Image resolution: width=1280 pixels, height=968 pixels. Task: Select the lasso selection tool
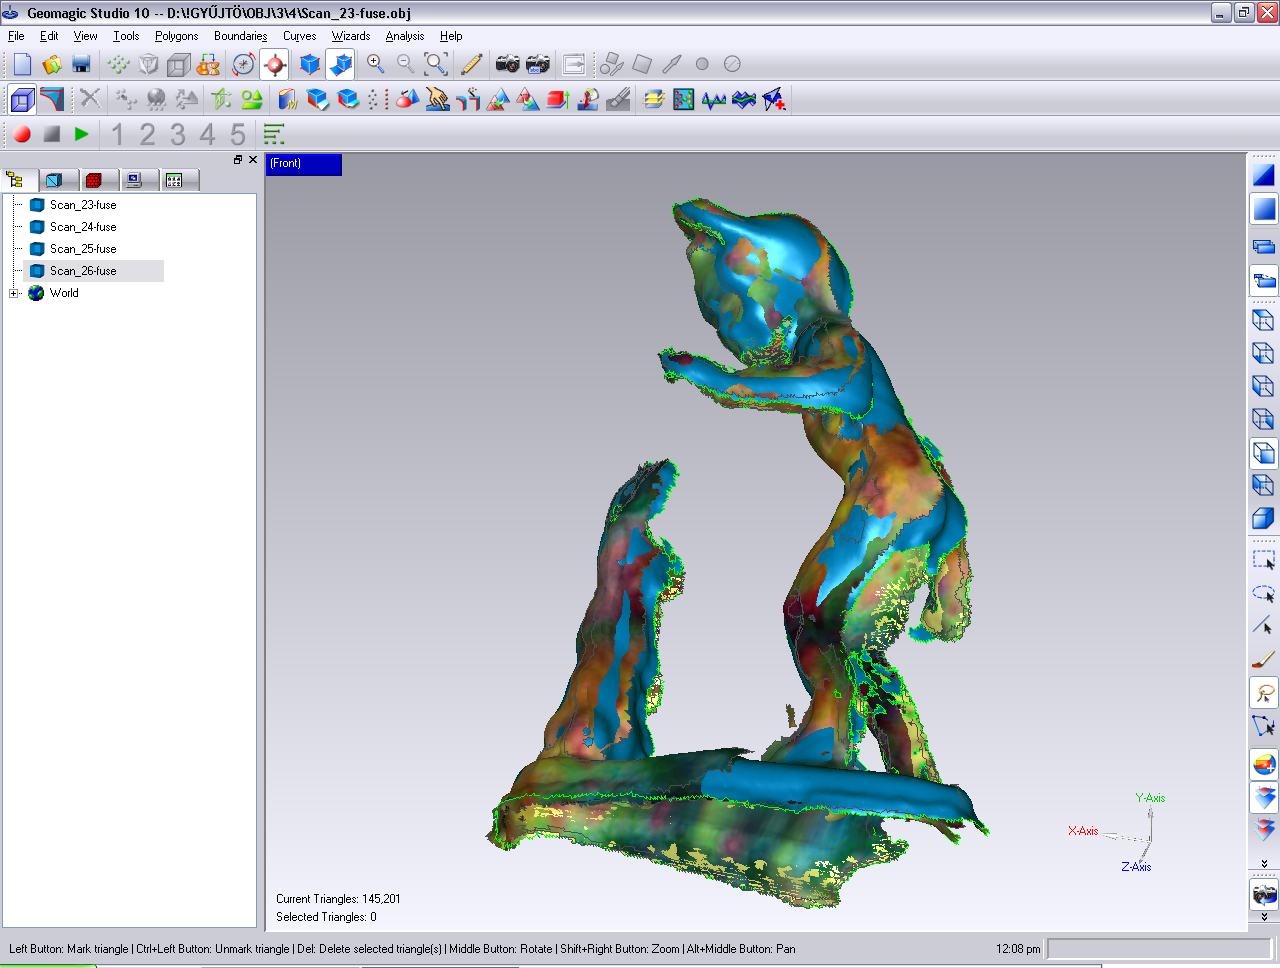click(x=1264, y=693)
